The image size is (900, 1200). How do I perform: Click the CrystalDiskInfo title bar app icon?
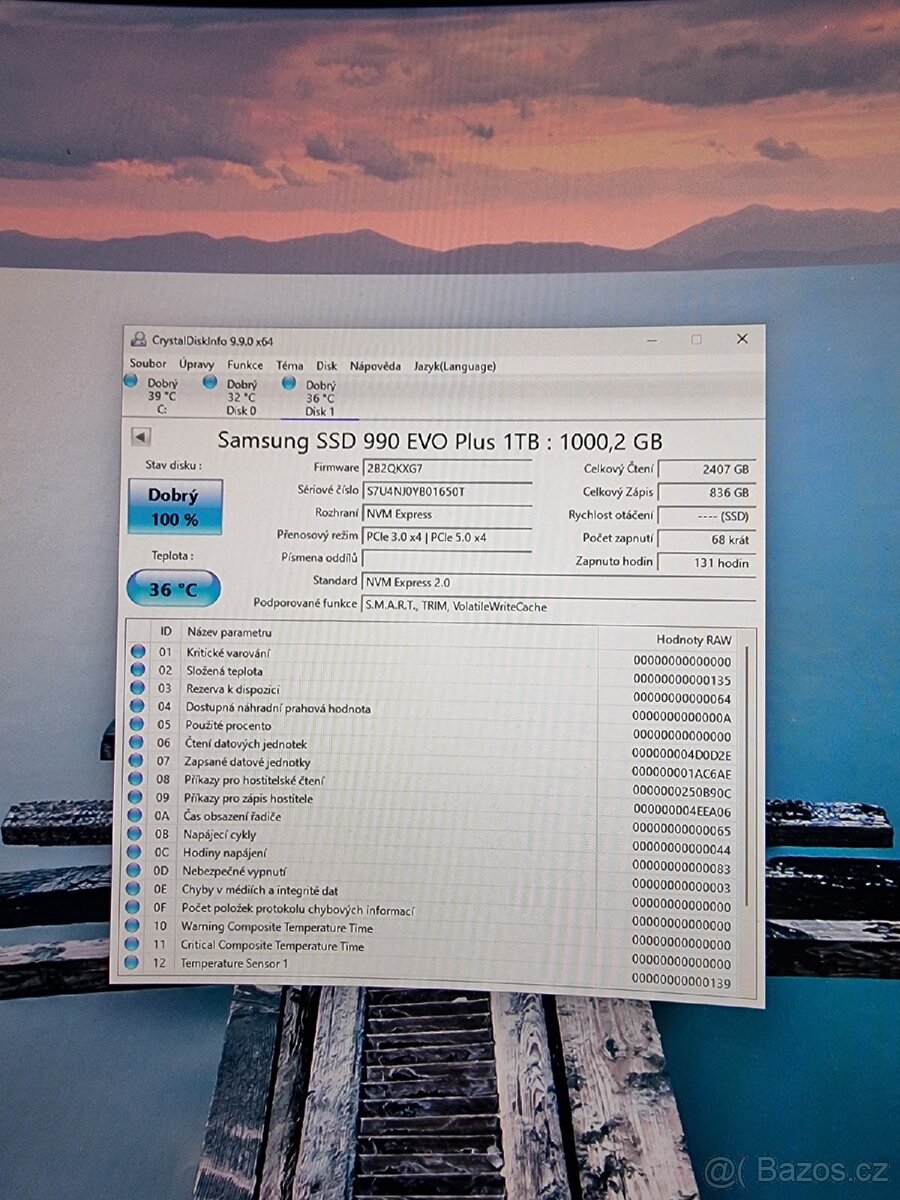tap(138, 339)
